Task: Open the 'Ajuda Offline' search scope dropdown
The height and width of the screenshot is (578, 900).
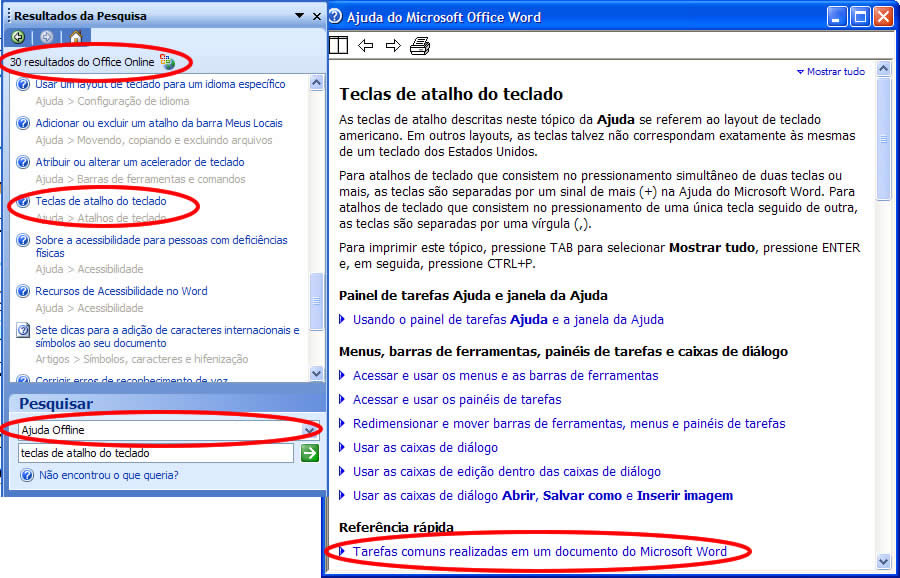Action: (310, 430)
